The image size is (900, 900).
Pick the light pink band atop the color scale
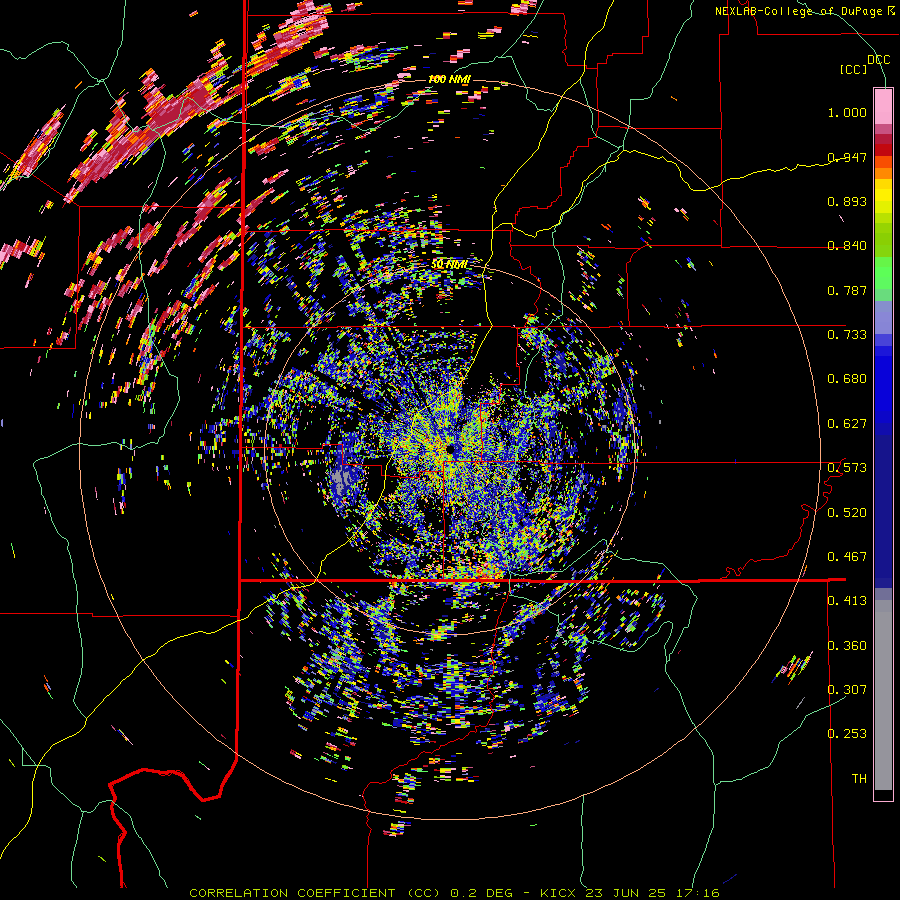click(x=883, y=106)
